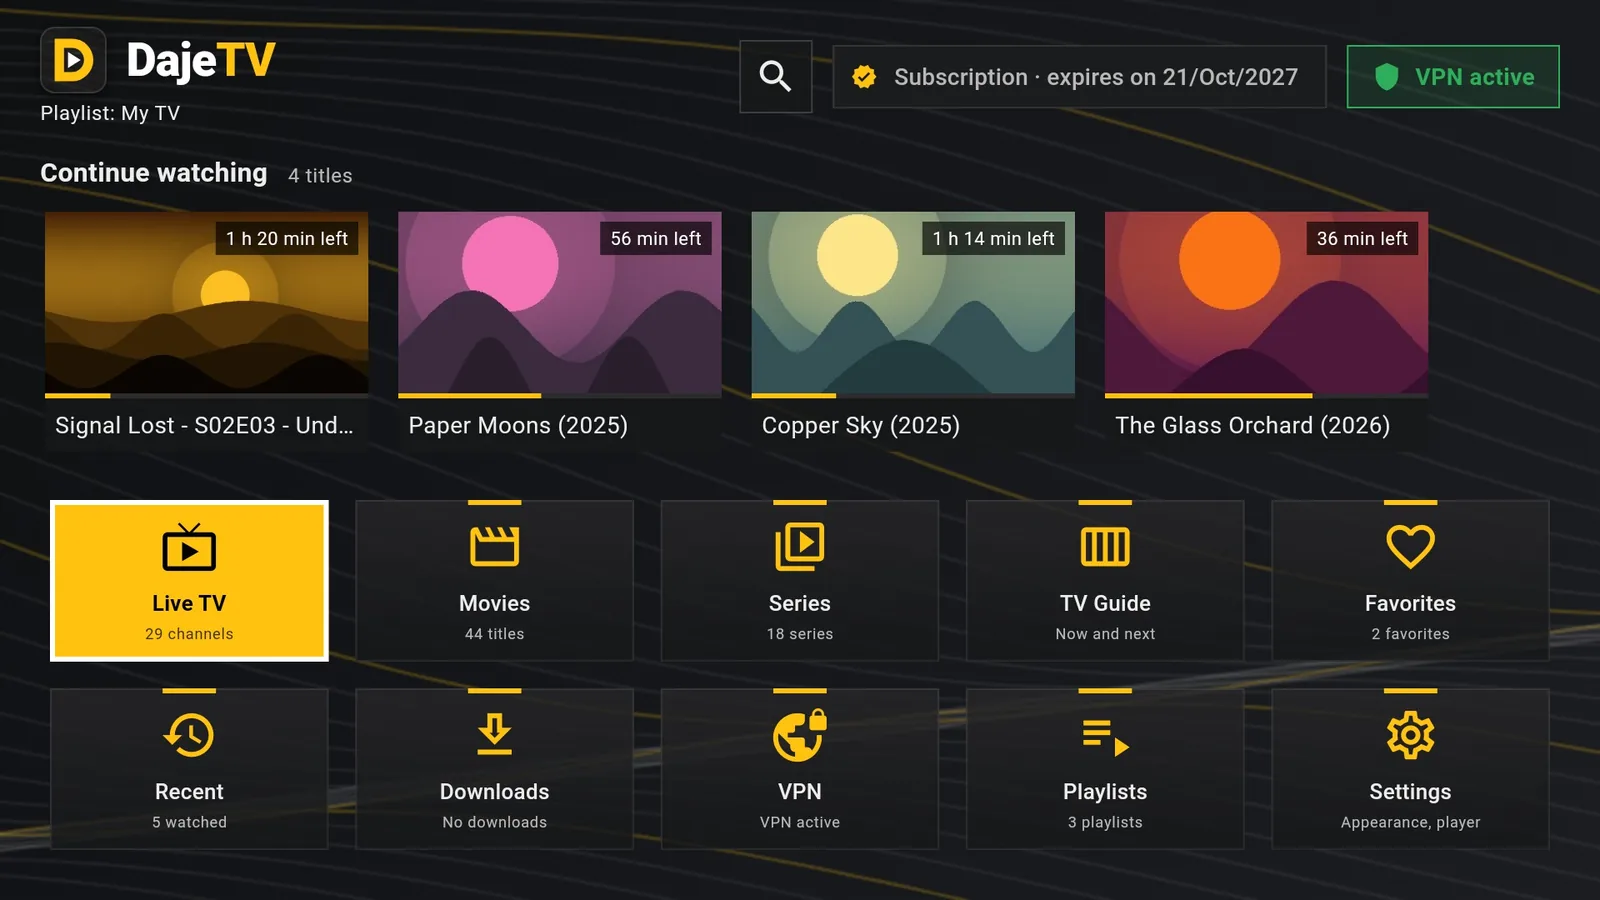Click the 'No downloads' label

click(x=494, y=822)
